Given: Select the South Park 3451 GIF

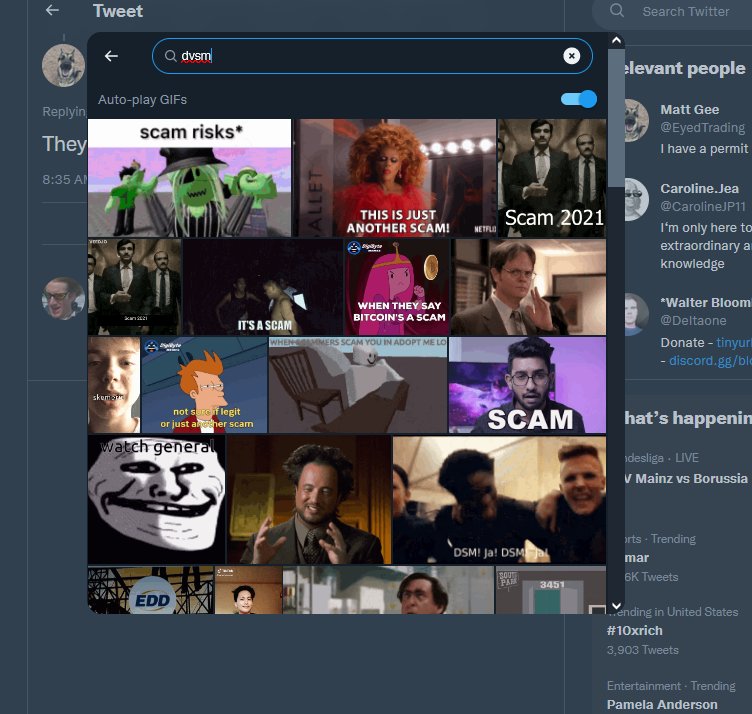Looking at the screenshot, I should pos(551,590).
